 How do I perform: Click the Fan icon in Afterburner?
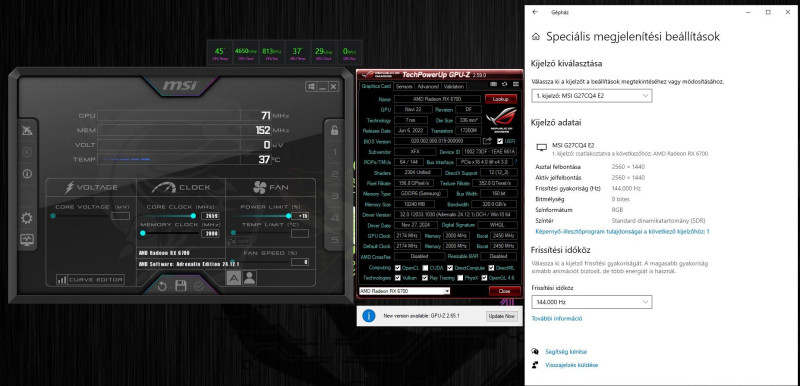click(x=260, y=188)
